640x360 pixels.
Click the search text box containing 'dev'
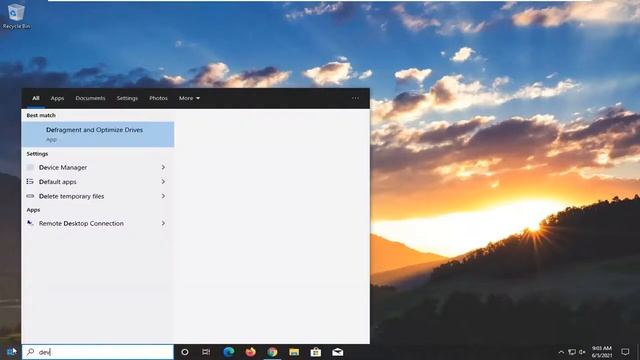point(98,352)
